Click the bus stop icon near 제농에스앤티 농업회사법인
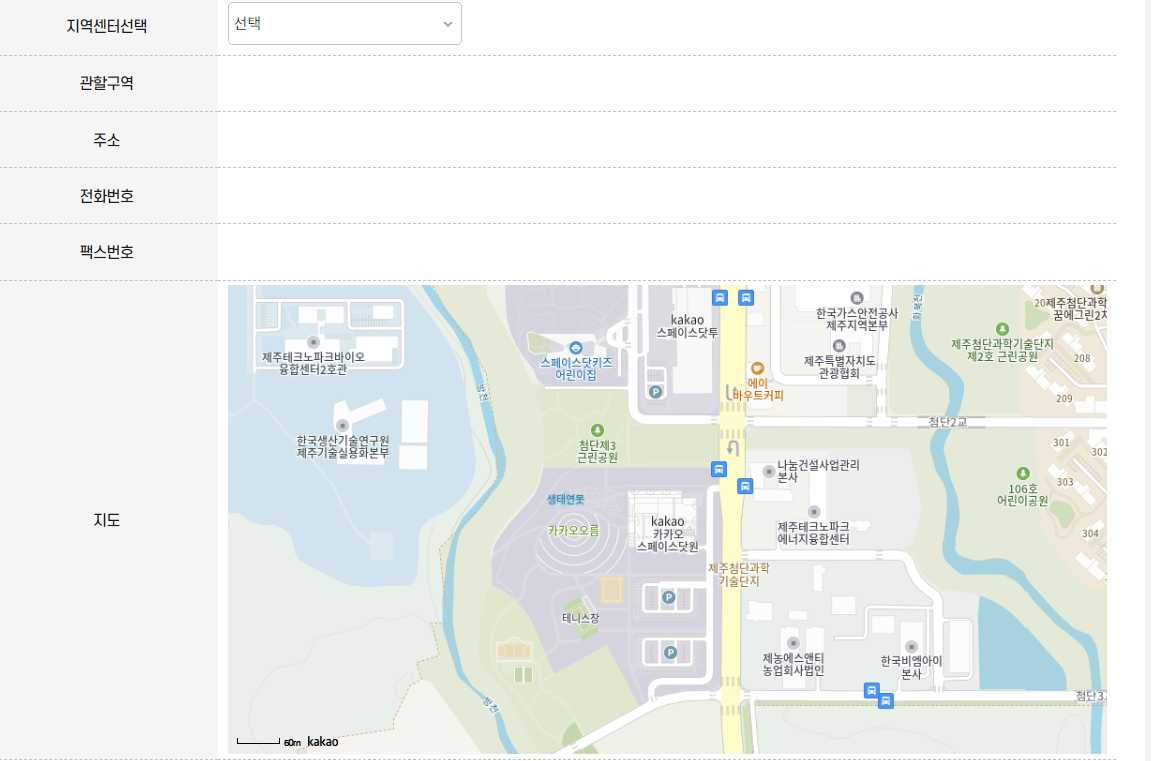This screenshot has height=761, width=1152. (x=872, y=691)
